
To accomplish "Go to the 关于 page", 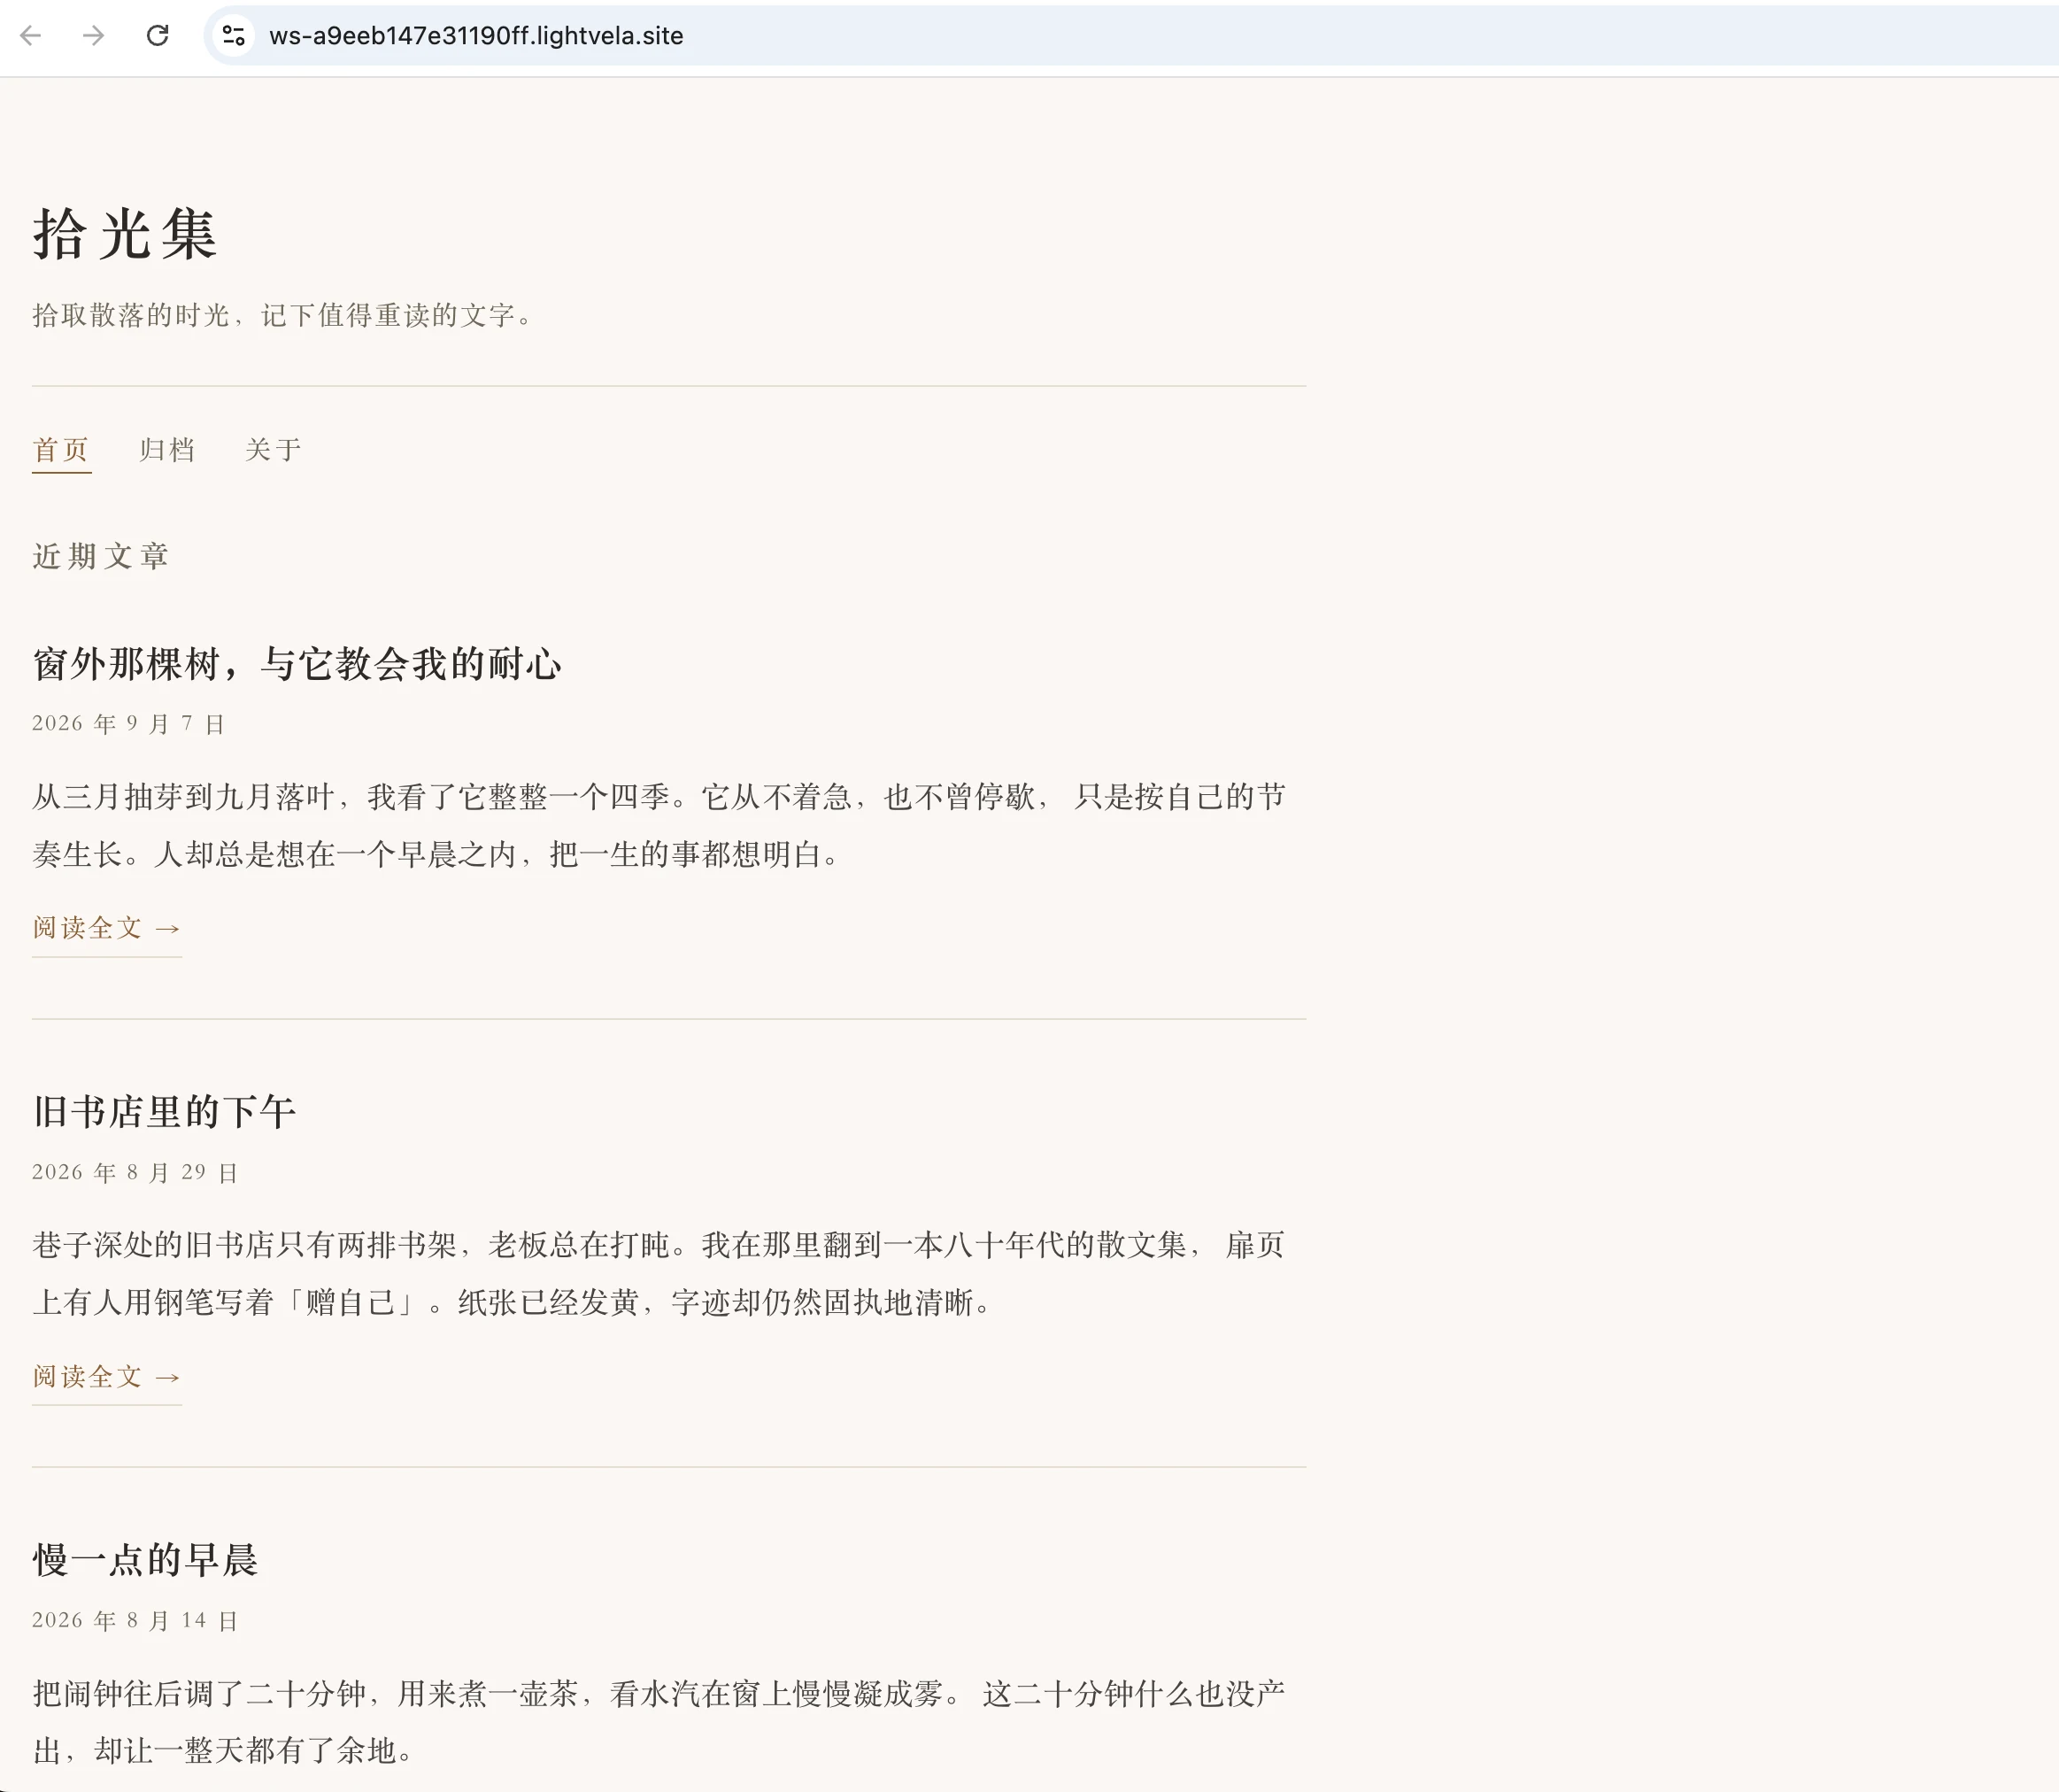I will pos(273,450).
